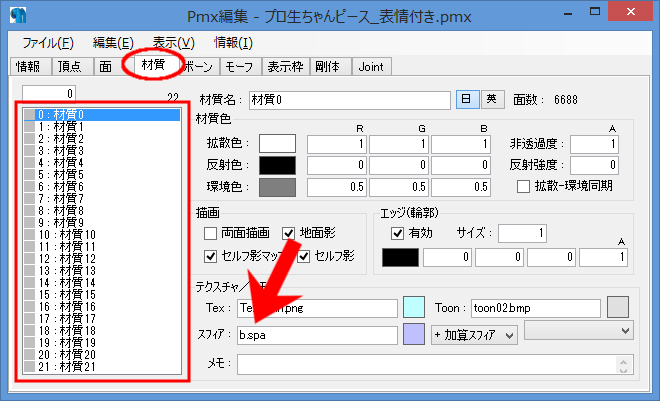
Task: Expand the empty dropdown right of Toon
Action: point(579,329)
